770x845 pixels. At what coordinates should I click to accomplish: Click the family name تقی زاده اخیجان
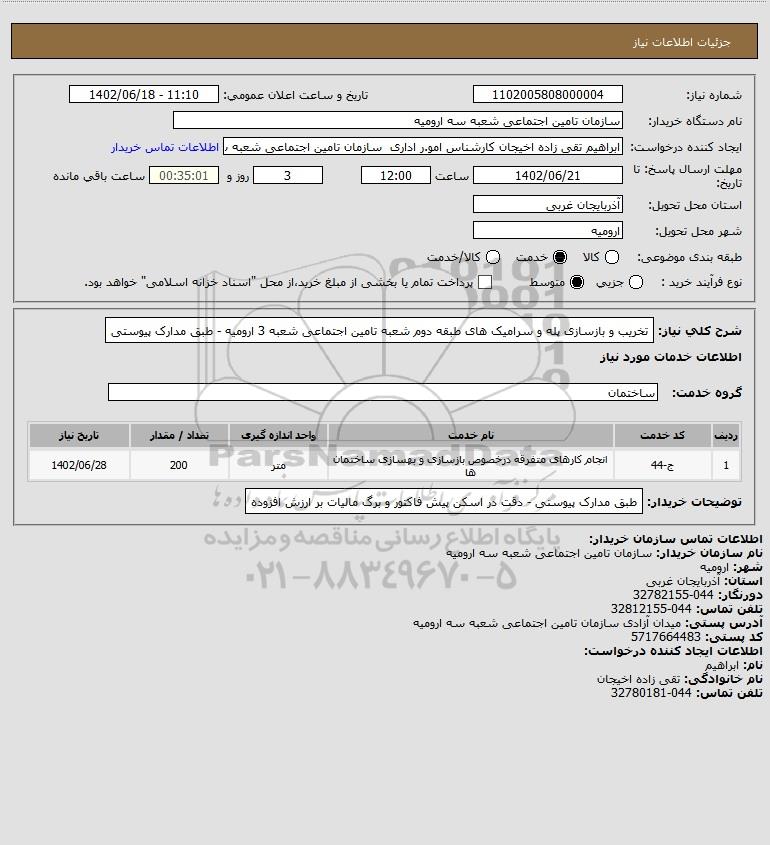(638, 679)
